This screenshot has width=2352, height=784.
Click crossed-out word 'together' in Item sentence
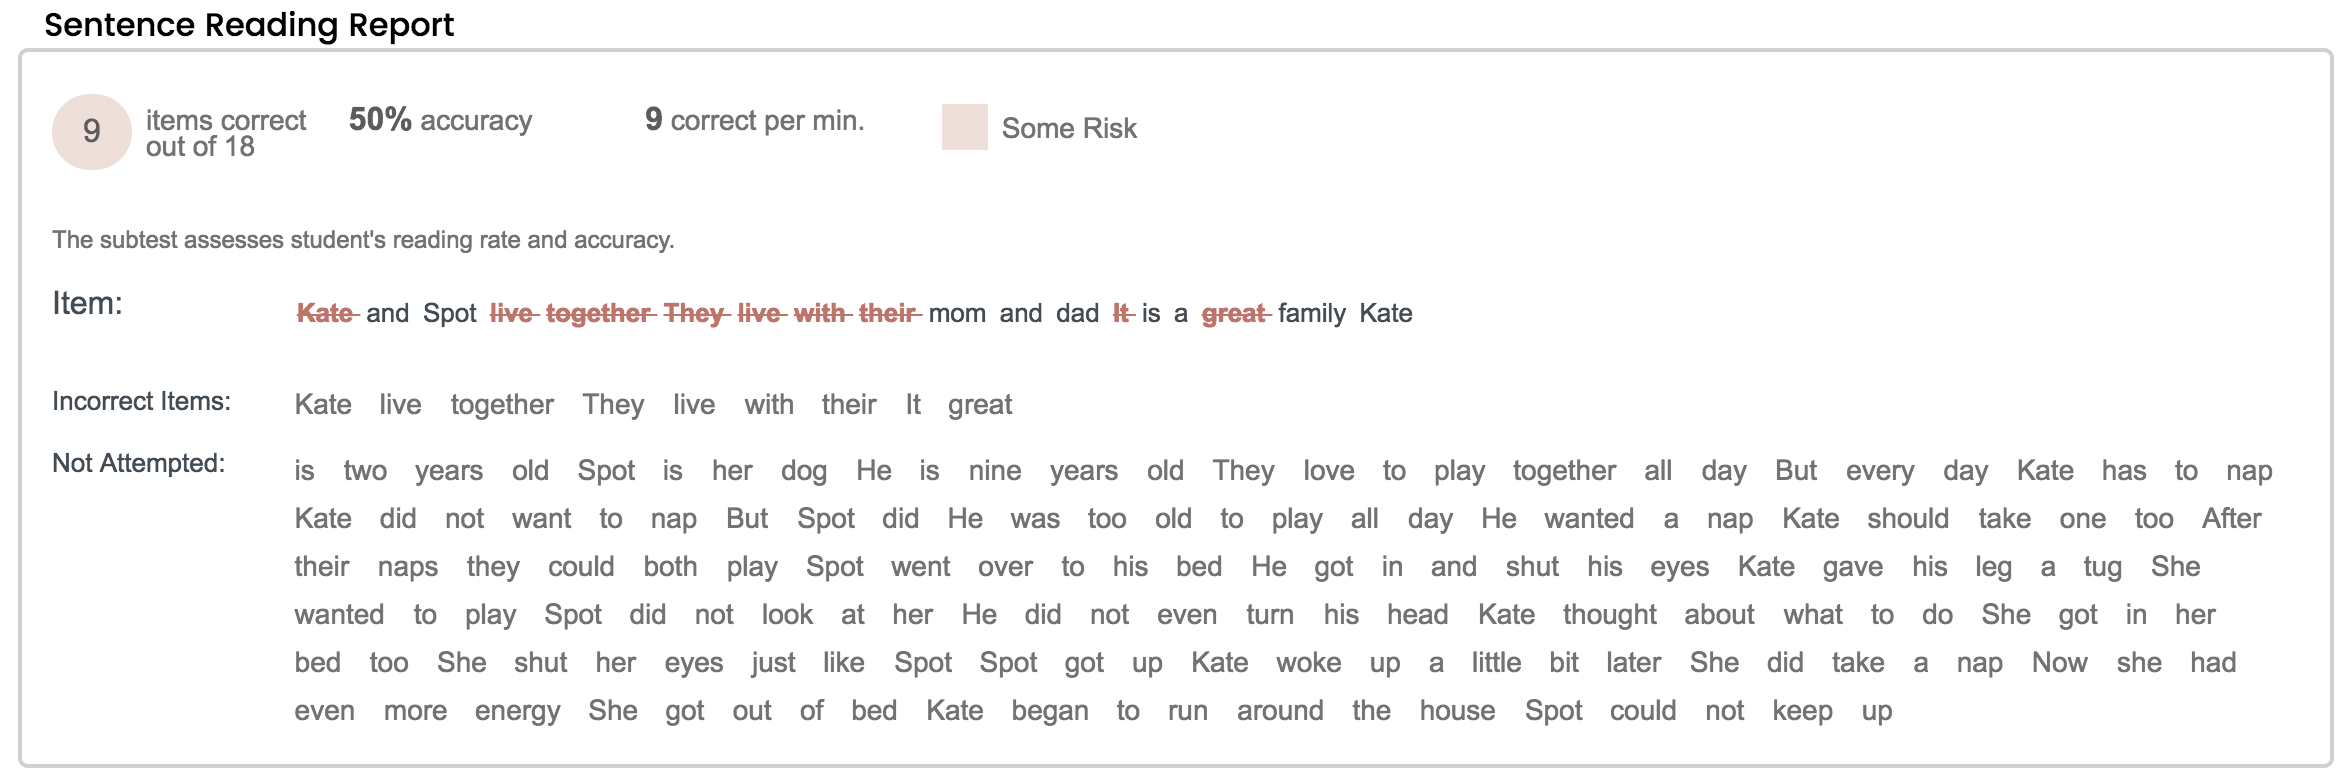click(x=598, y=313)
